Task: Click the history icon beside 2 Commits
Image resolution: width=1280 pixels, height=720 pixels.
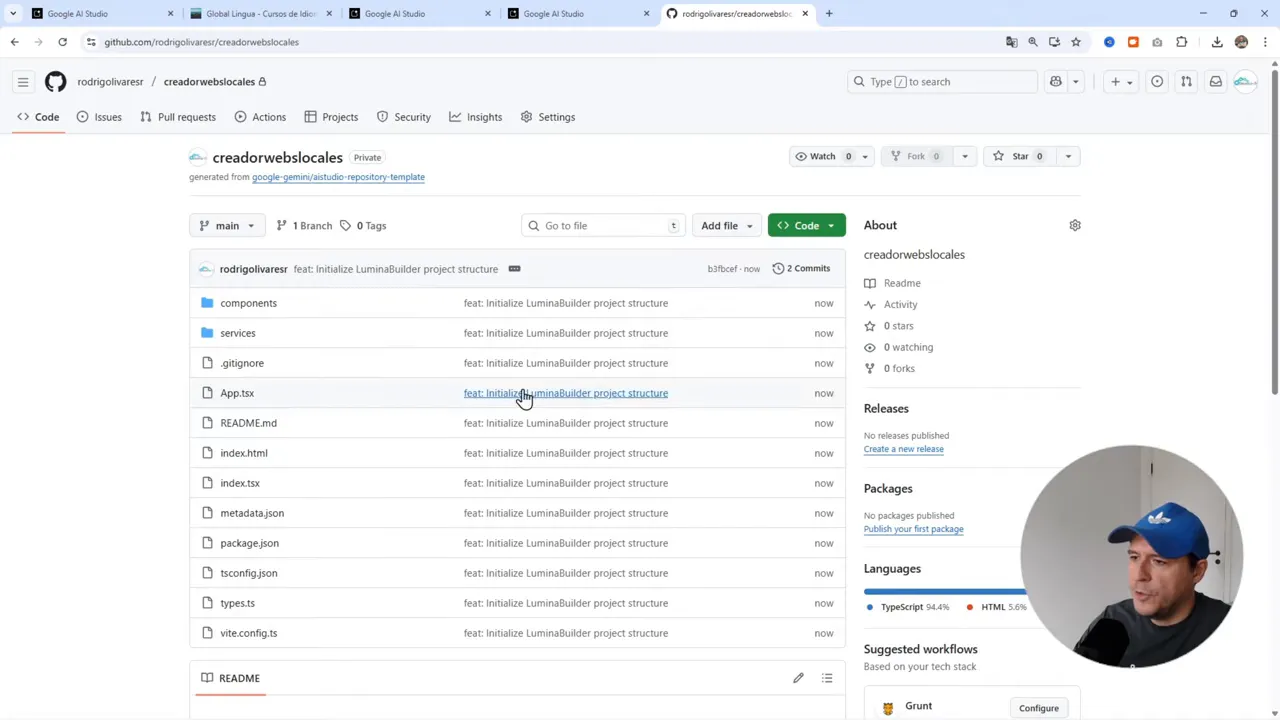Action: [x=778, y=268]
